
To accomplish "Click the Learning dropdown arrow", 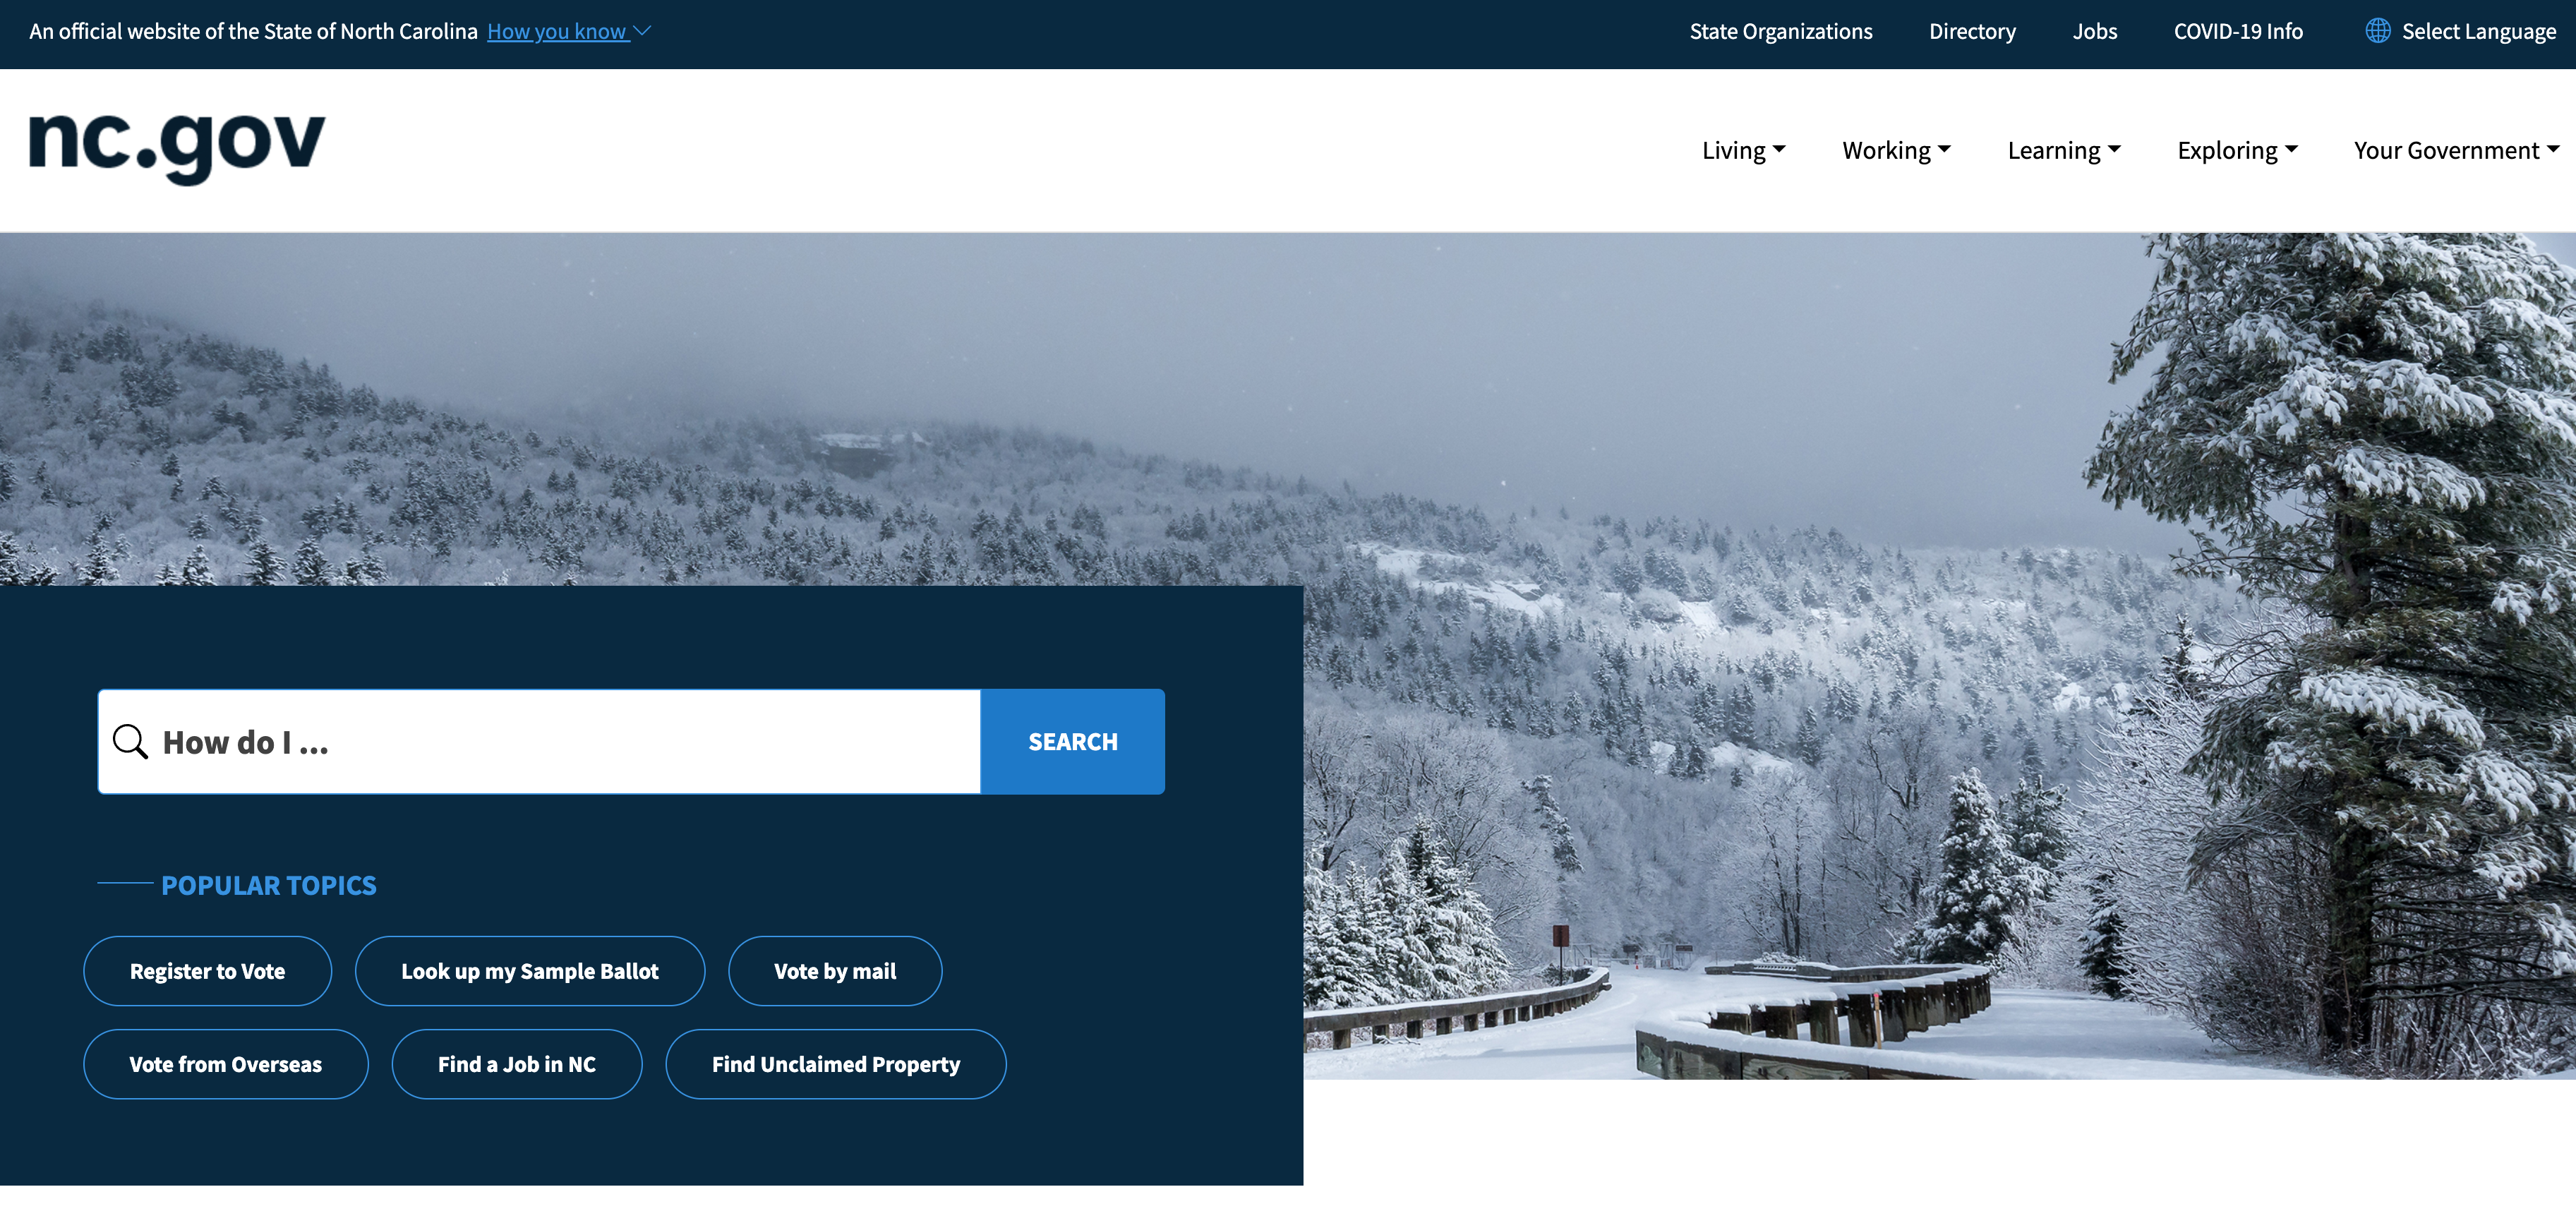I will (2121, 148).
